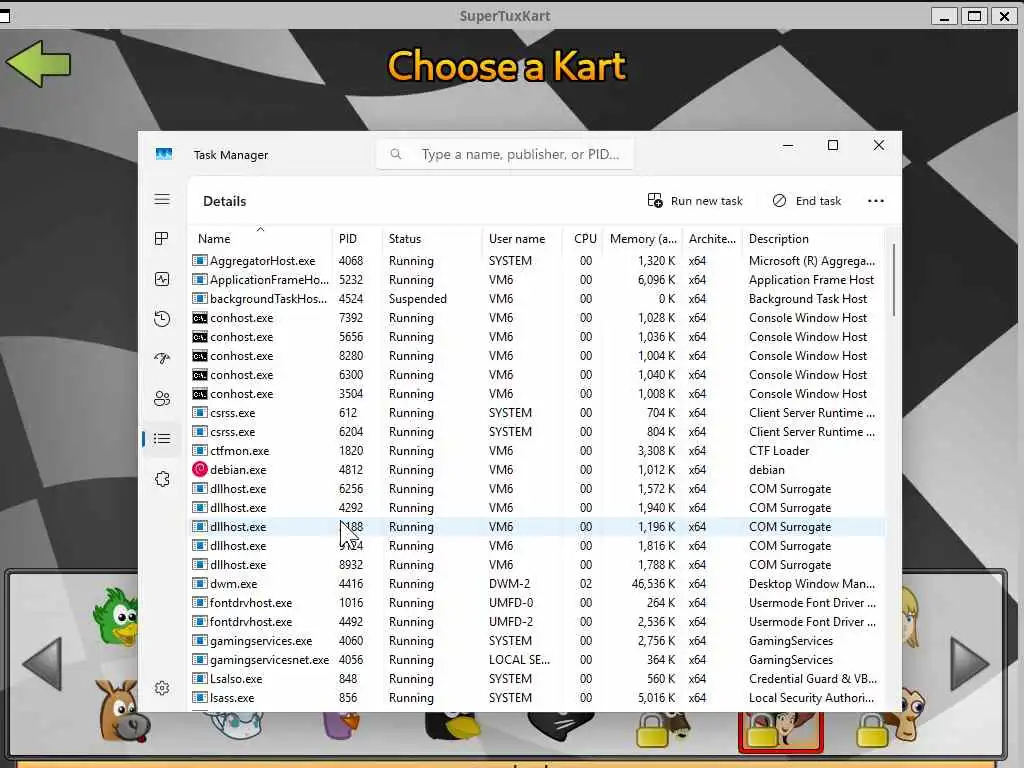Select conhost.exe with PID 8280
The image size is (1024, 768).
[x=242, y=356]
